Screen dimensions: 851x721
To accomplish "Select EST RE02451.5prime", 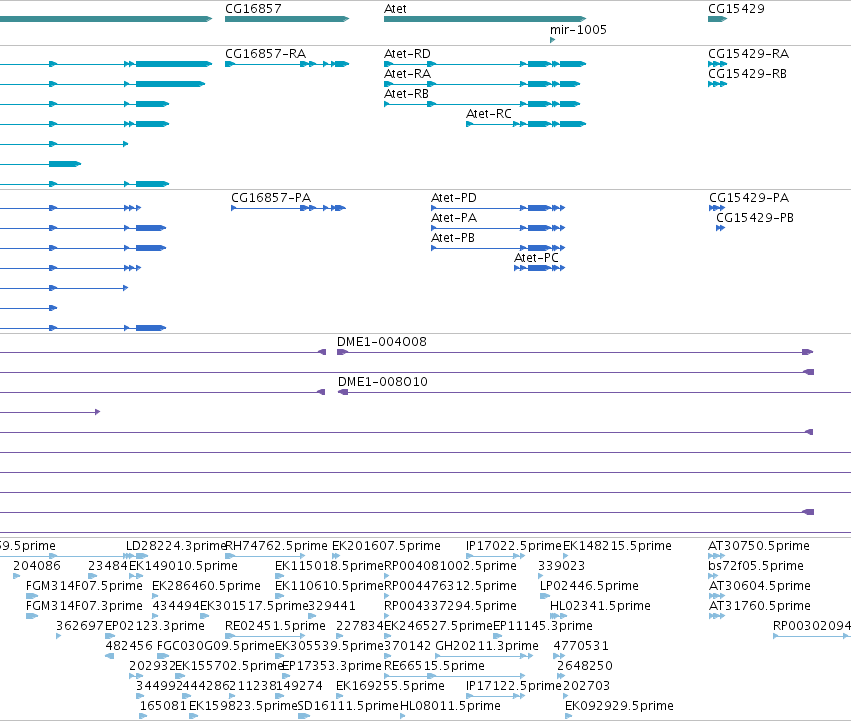I will (x=275, y=626).
